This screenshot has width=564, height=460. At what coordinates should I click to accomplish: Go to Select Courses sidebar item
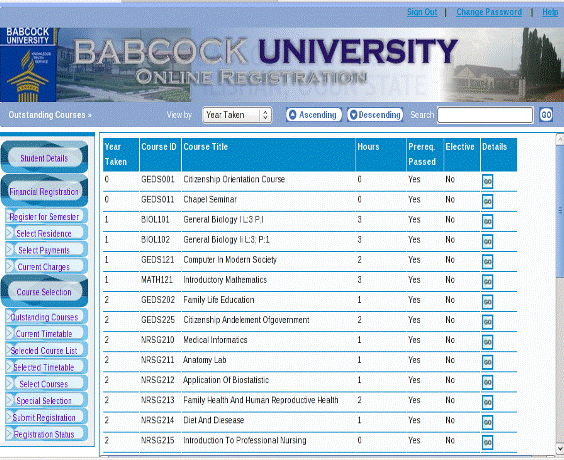46,384
